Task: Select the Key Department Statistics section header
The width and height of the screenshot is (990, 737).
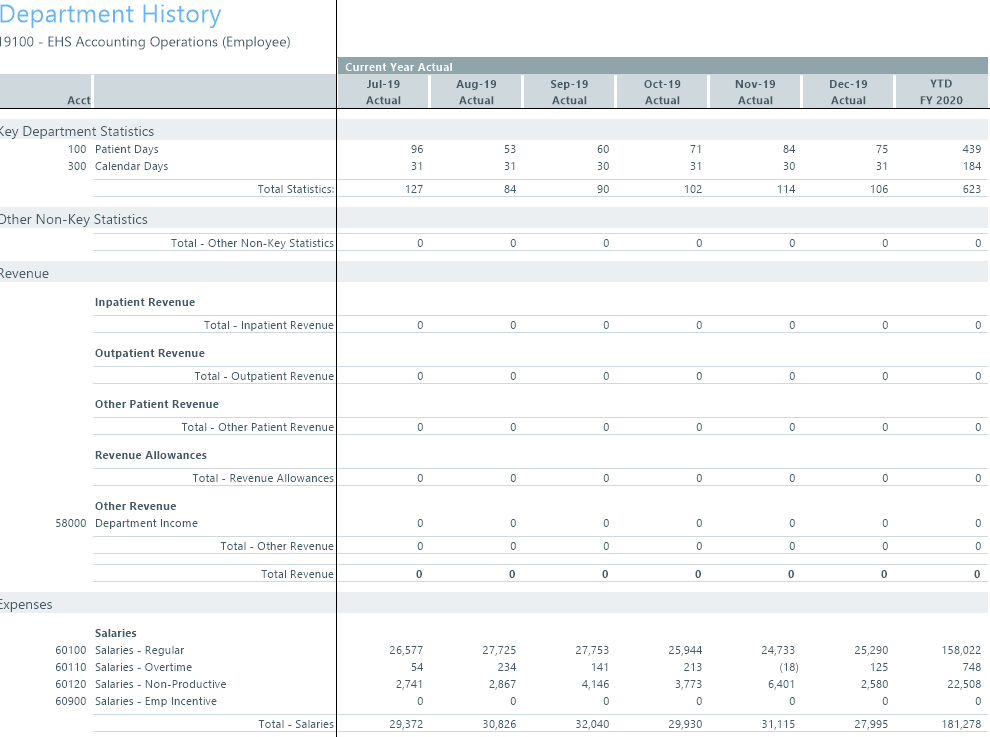Action: 78,131
